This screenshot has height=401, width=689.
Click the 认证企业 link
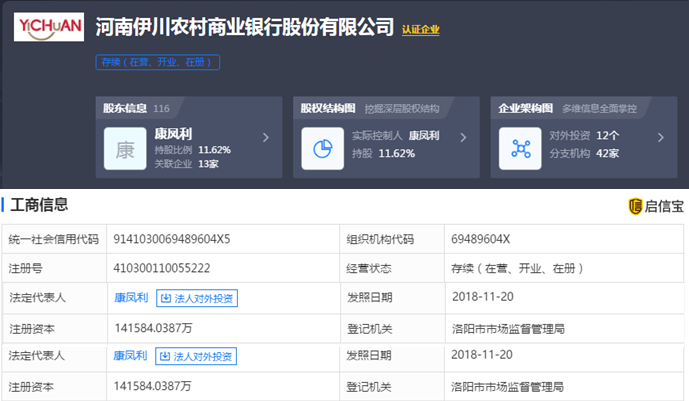coord(420,29)
